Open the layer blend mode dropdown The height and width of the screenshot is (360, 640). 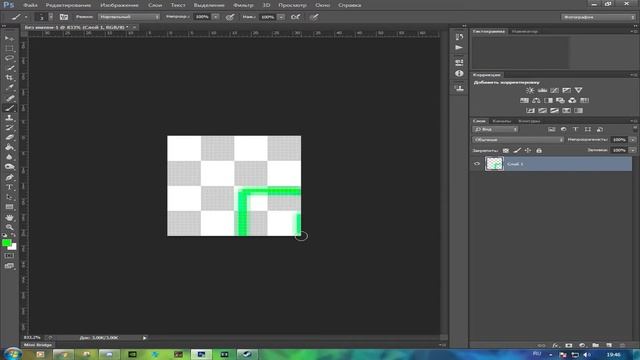click(x=518, y=140)
